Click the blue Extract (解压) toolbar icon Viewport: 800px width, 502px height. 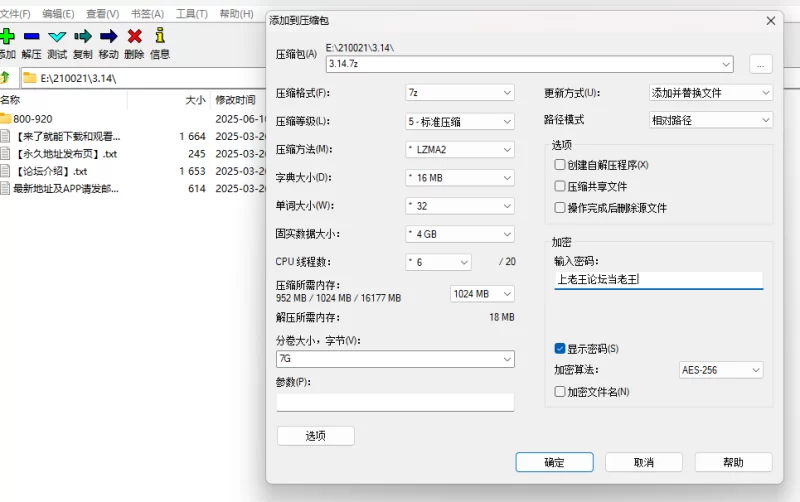pyautogui.click(x=32, y=36)
